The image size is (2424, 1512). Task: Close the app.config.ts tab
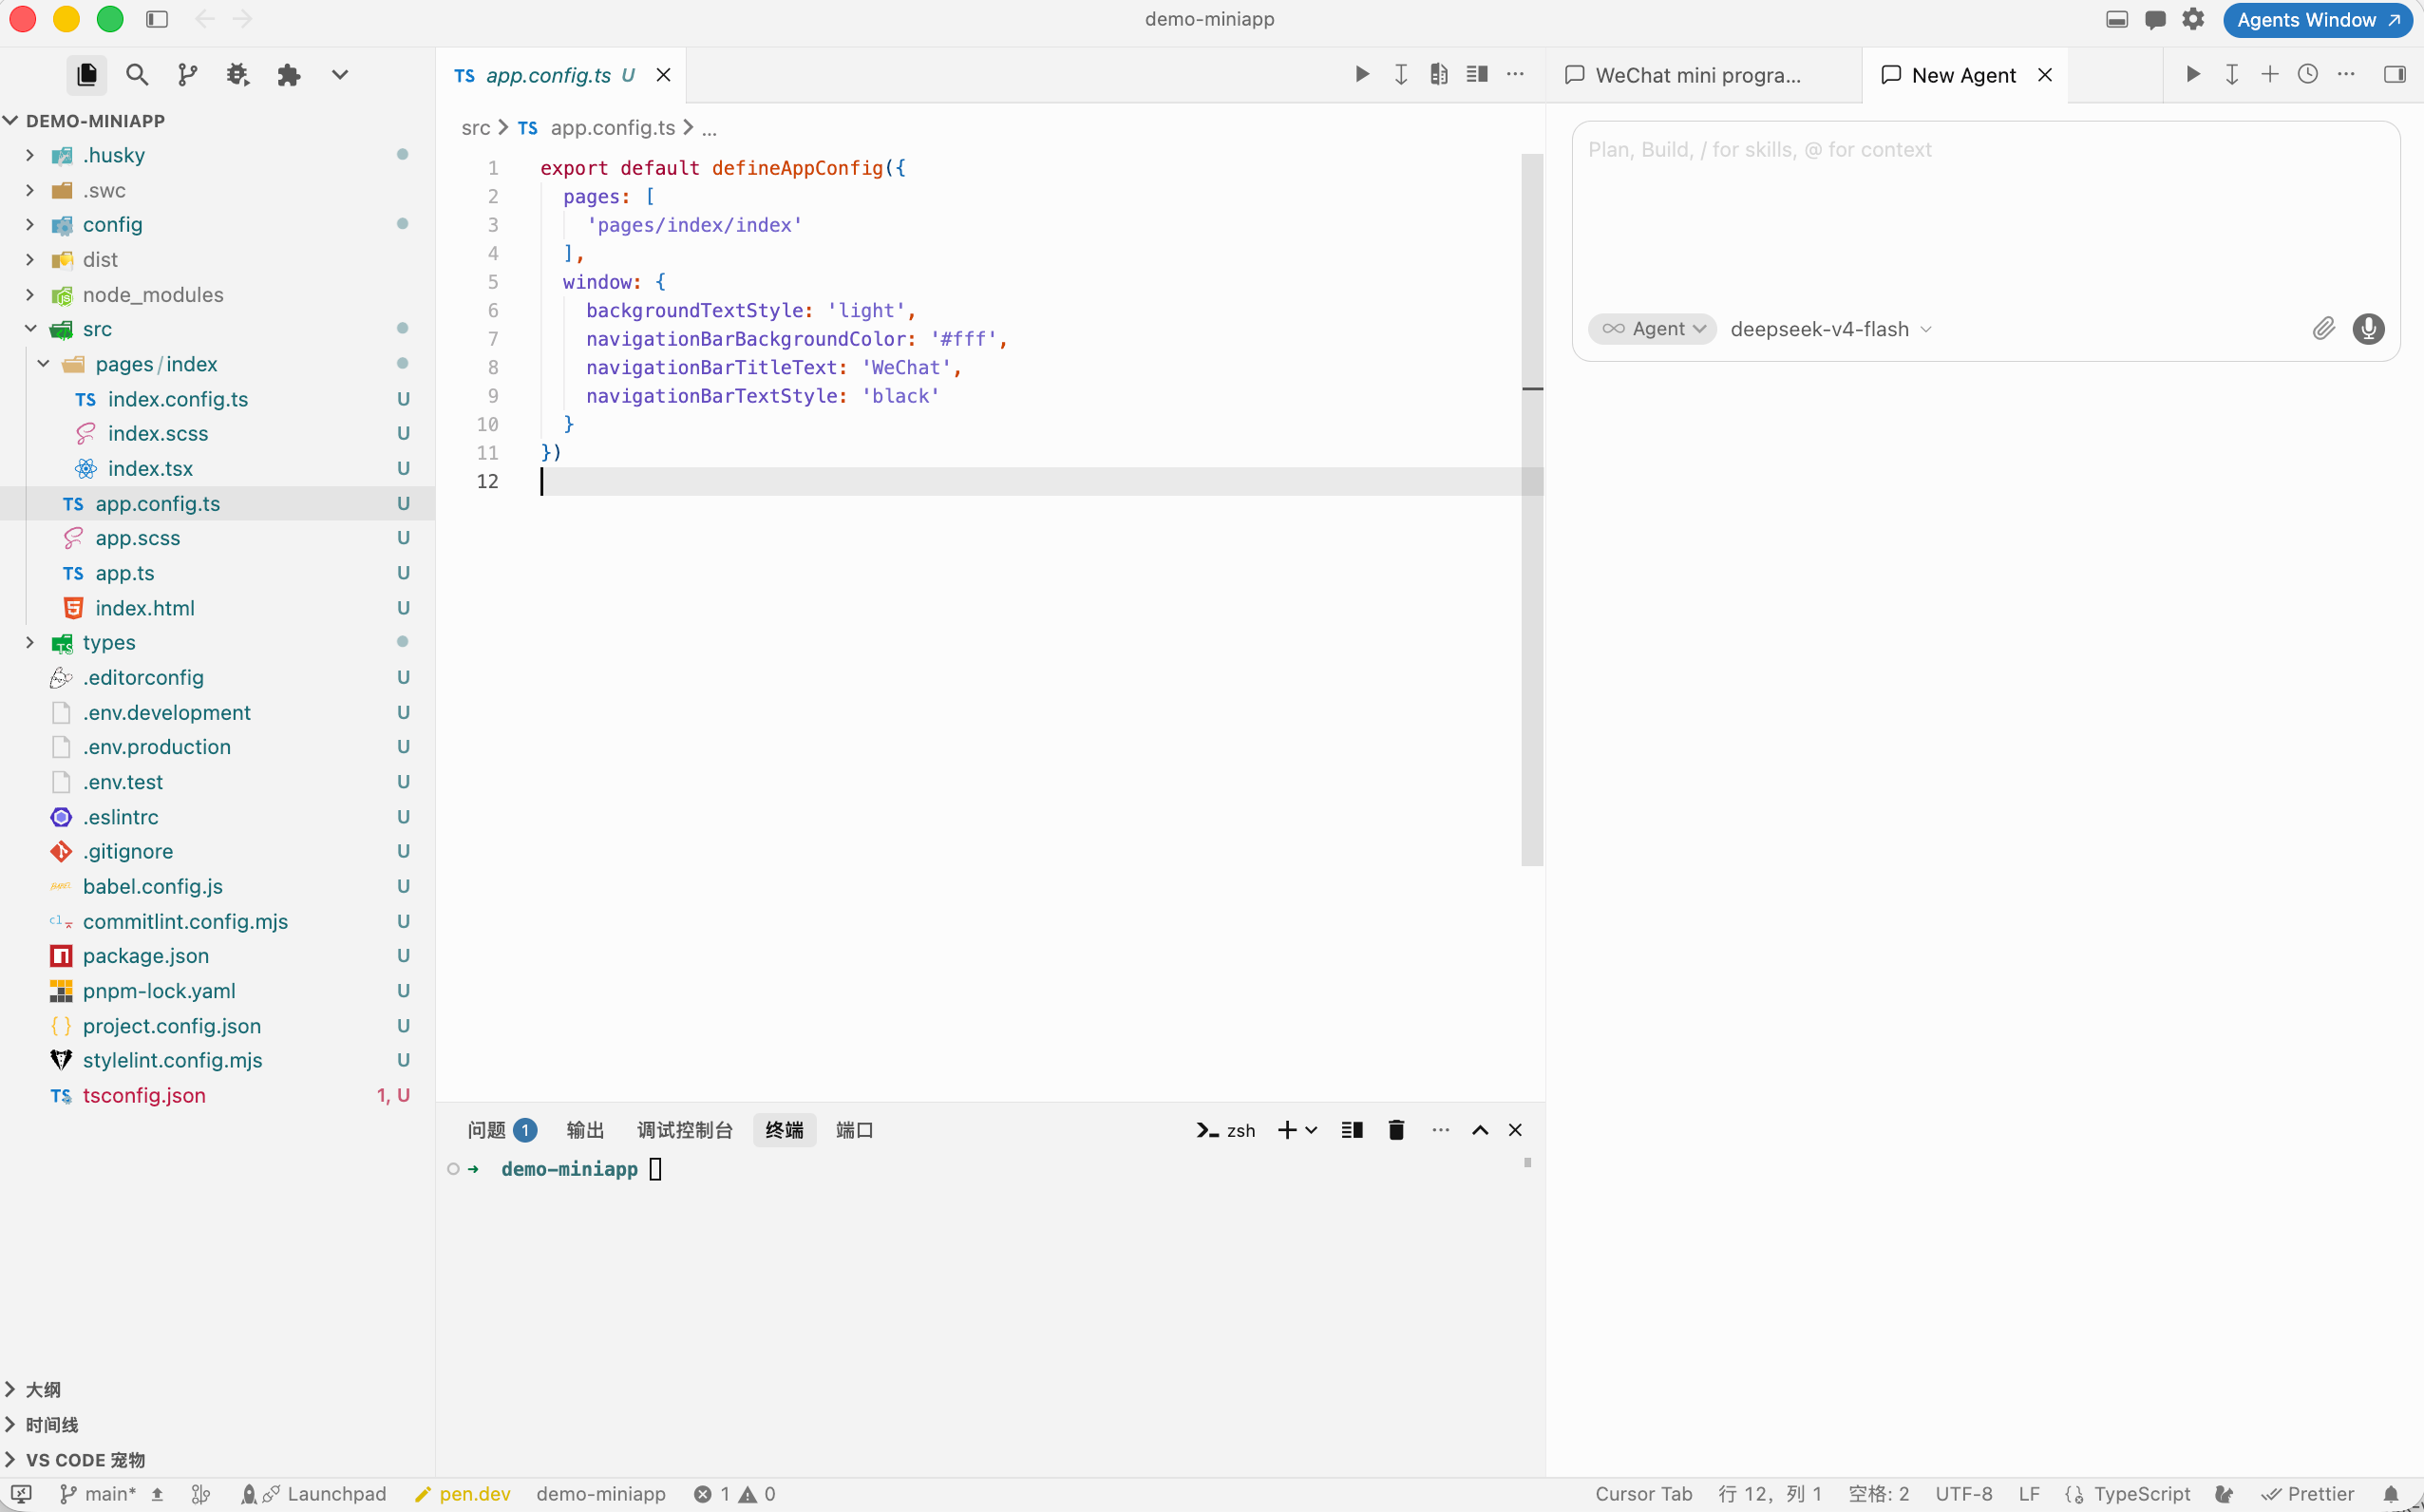(x=663, y=75)
